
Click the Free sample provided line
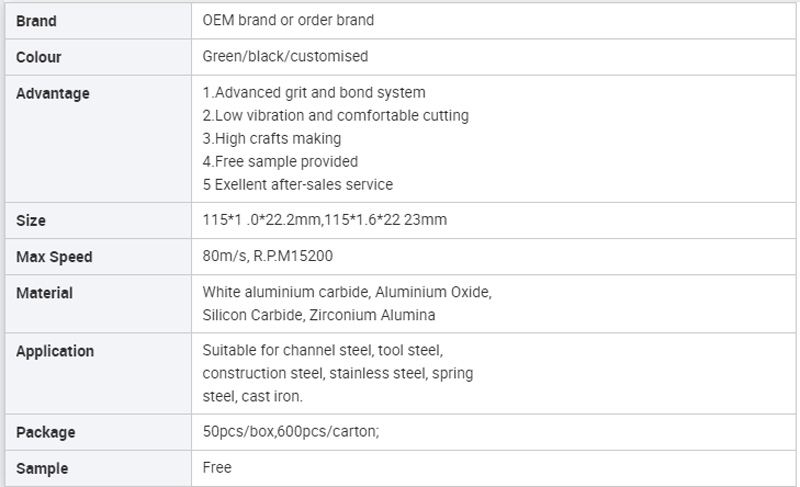pyautogui.click(x=280, y=161)
